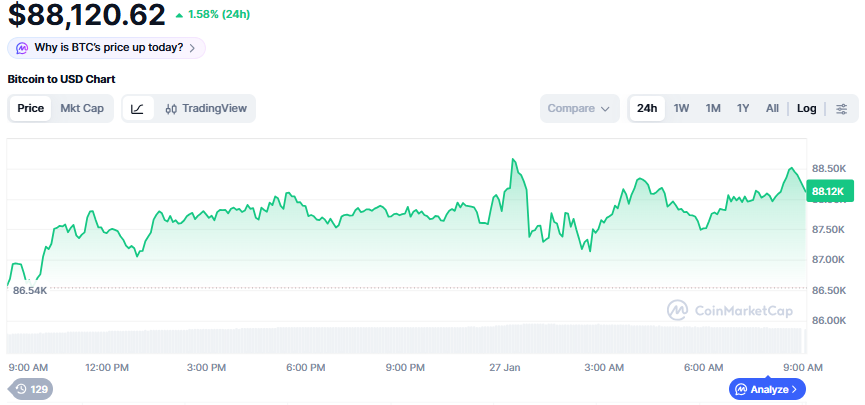
Task: Click the Analyze button icon
Action: click(x=741, y=389)
